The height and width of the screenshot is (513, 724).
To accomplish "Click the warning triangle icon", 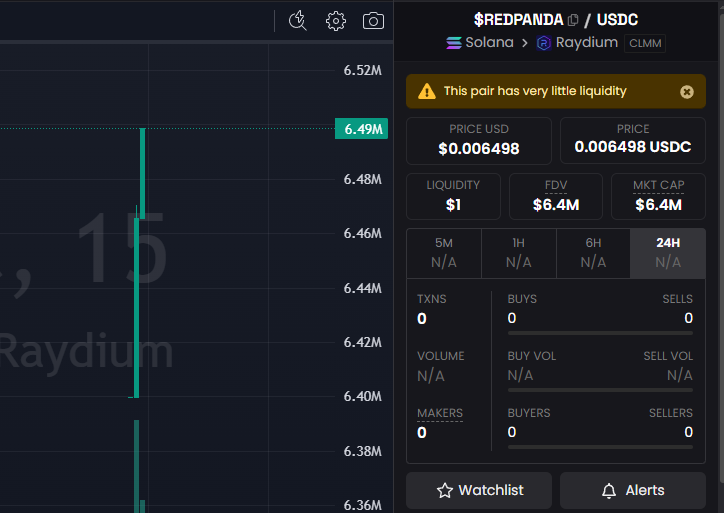I will [x=427, y=91].
